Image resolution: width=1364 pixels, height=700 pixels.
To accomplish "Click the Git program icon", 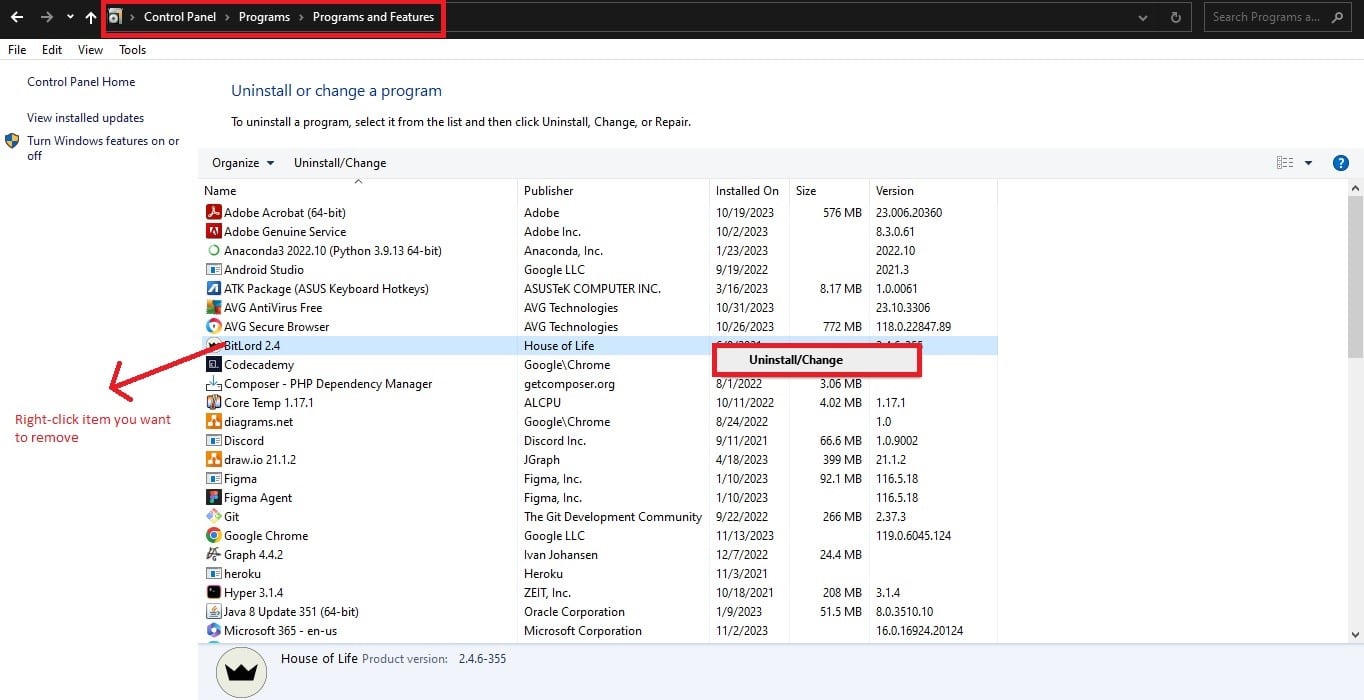I will (x=213, y=516).
